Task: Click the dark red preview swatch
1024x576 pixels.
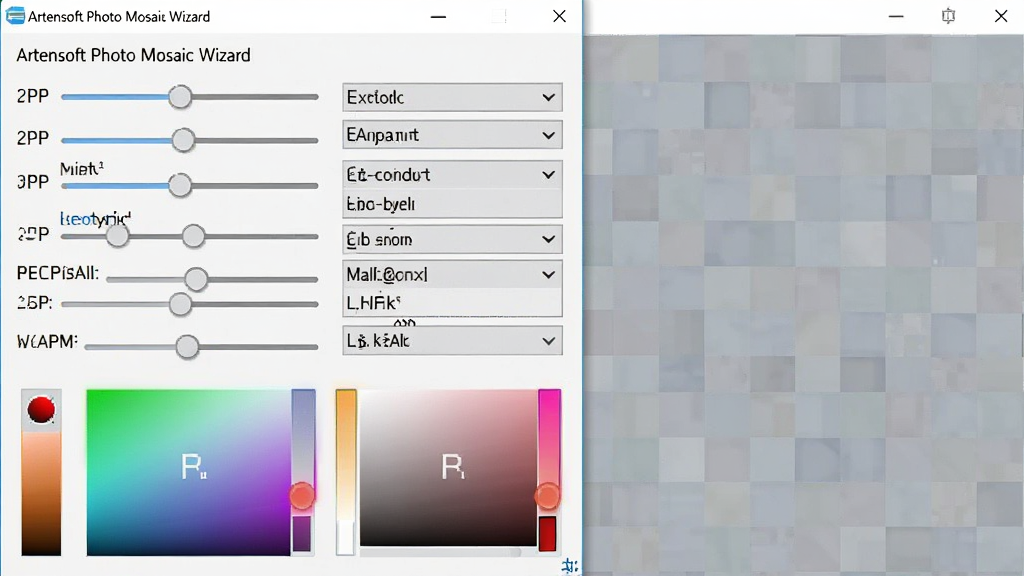Action: tap(547, 534)
